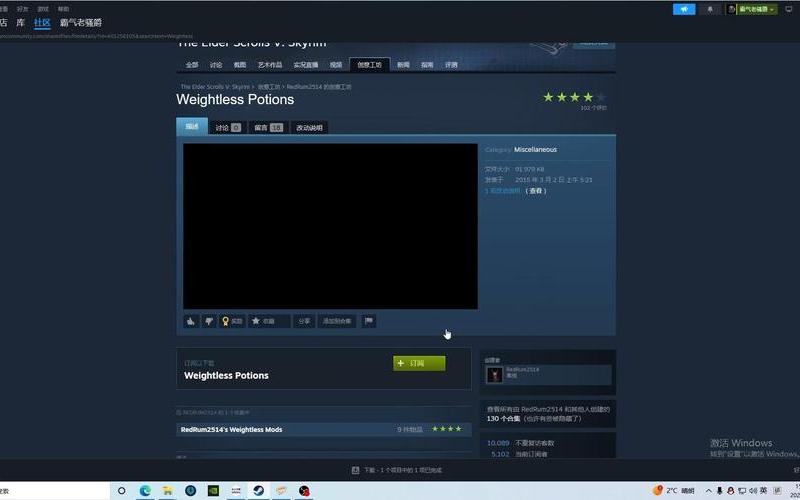Open the 截图 screenshots hub tab
The image size is (800, 500).
pos(240,65)
